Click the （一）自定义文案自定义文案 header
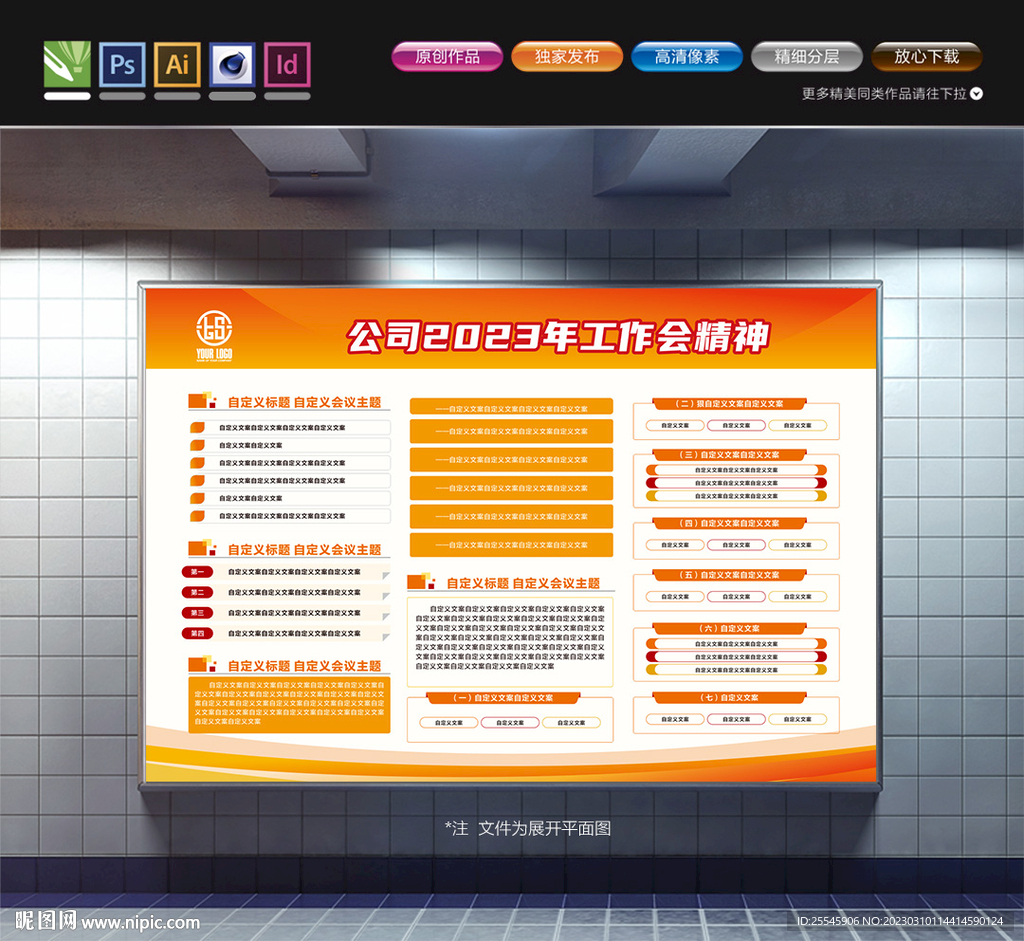The height and width of the screenshot is (941, 1024). point(503,698)
